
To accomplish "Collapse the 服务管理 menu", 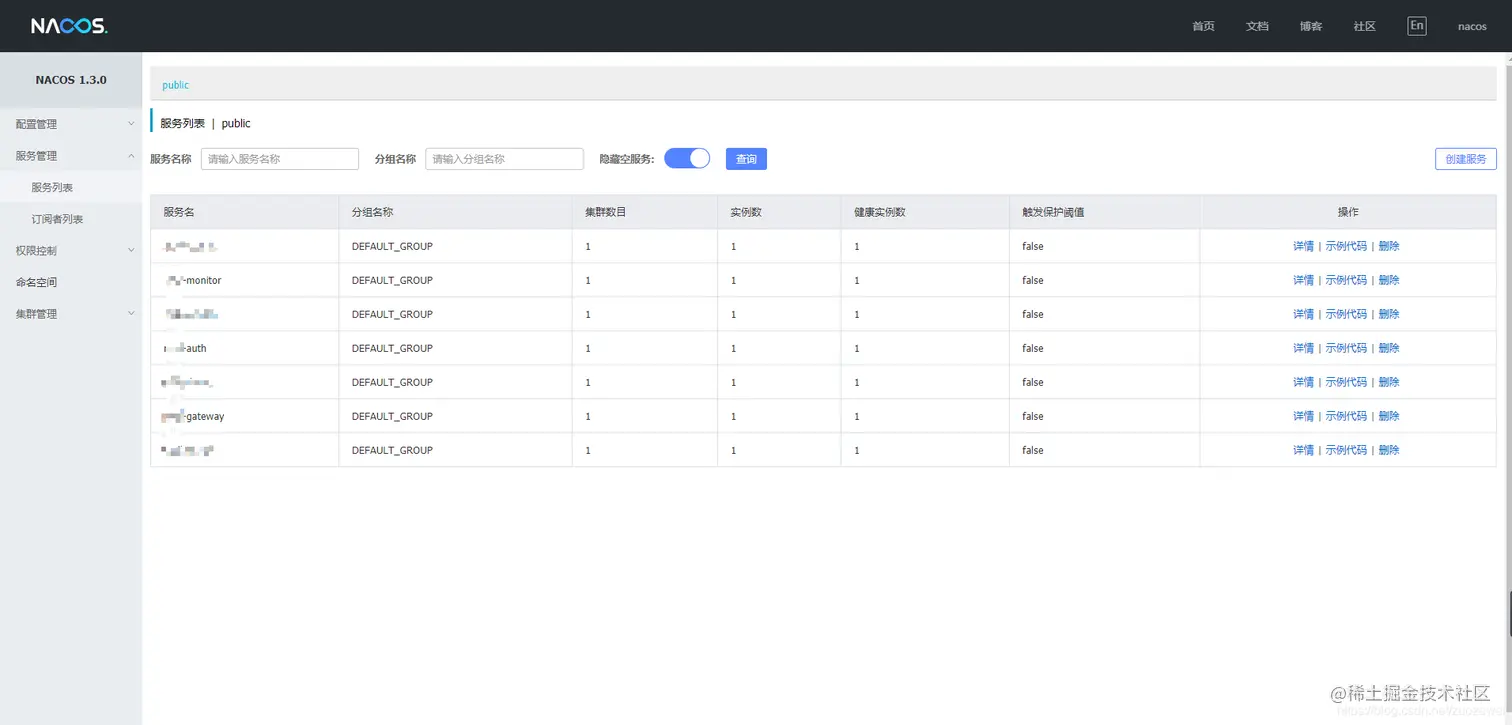I will 71,156.
